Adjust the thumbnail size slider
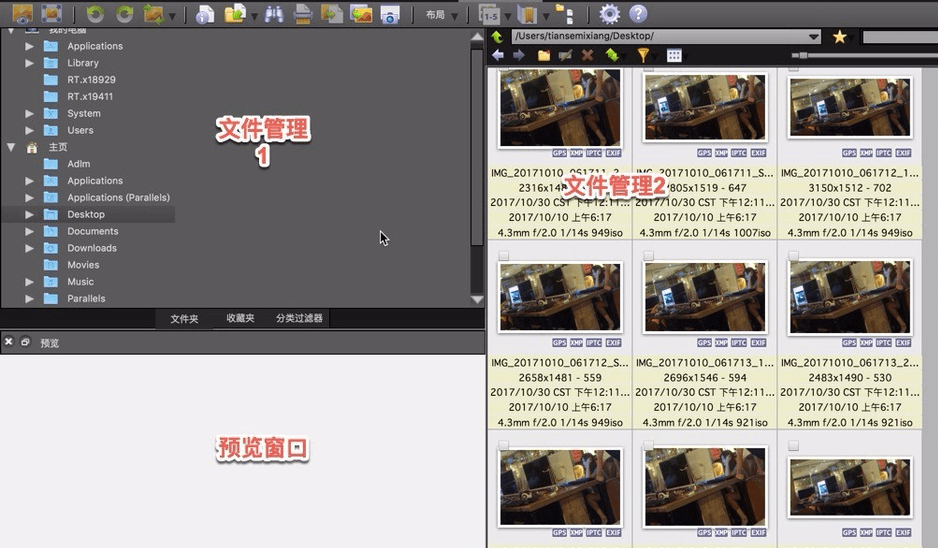 (803, 56)
